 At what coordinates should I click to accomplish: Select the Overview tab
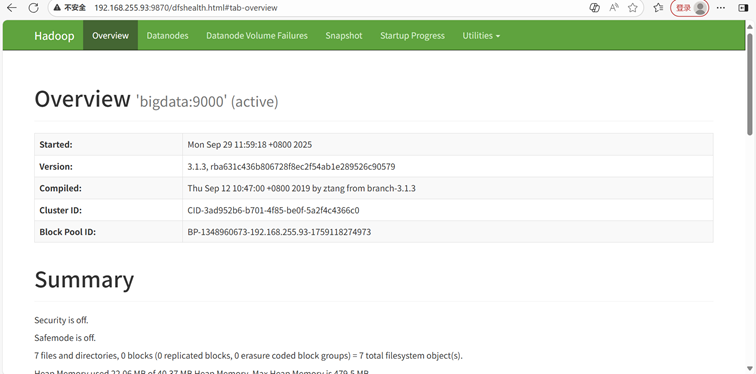pyautogui.click(x=110, y=36)
